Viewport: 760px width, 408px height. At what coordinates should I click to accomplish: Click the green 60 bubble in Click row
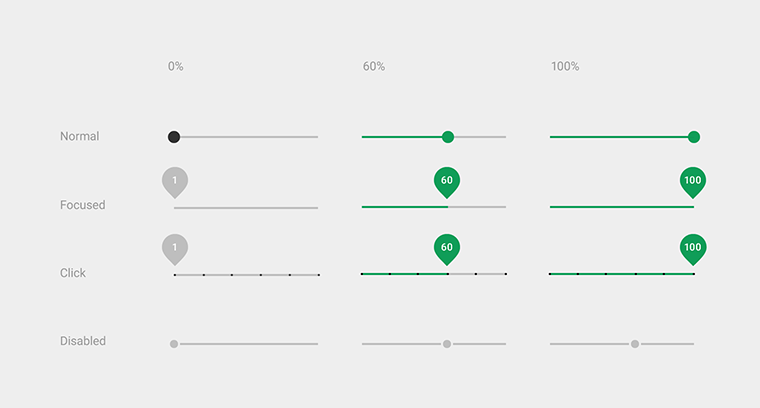tap(447, 248)
